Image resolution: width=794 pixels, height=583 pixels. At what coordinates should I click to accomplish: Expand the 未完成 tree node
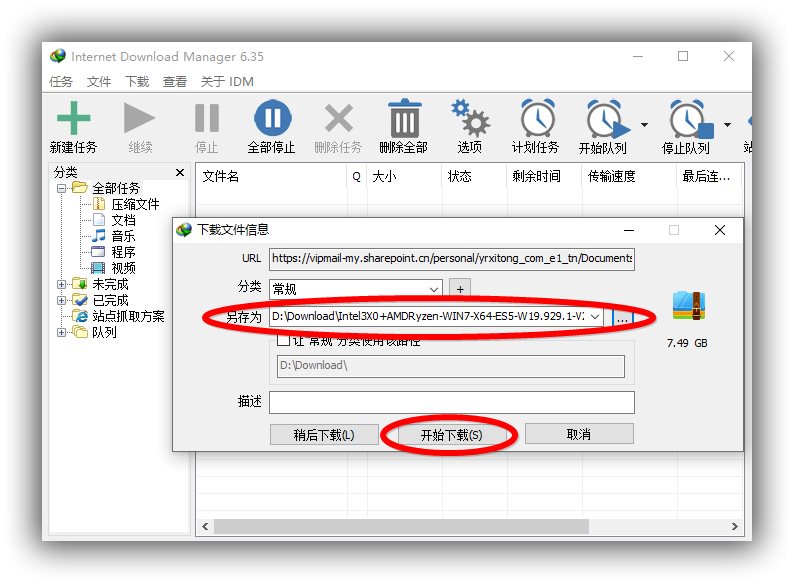[62, 284]
